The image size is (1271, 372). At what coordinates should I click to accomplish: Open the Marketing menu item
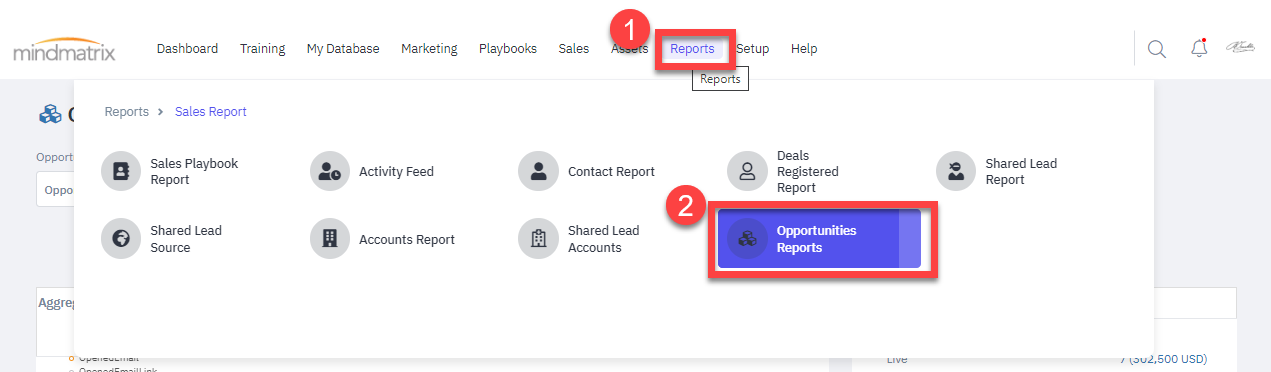tap(429, 48)
